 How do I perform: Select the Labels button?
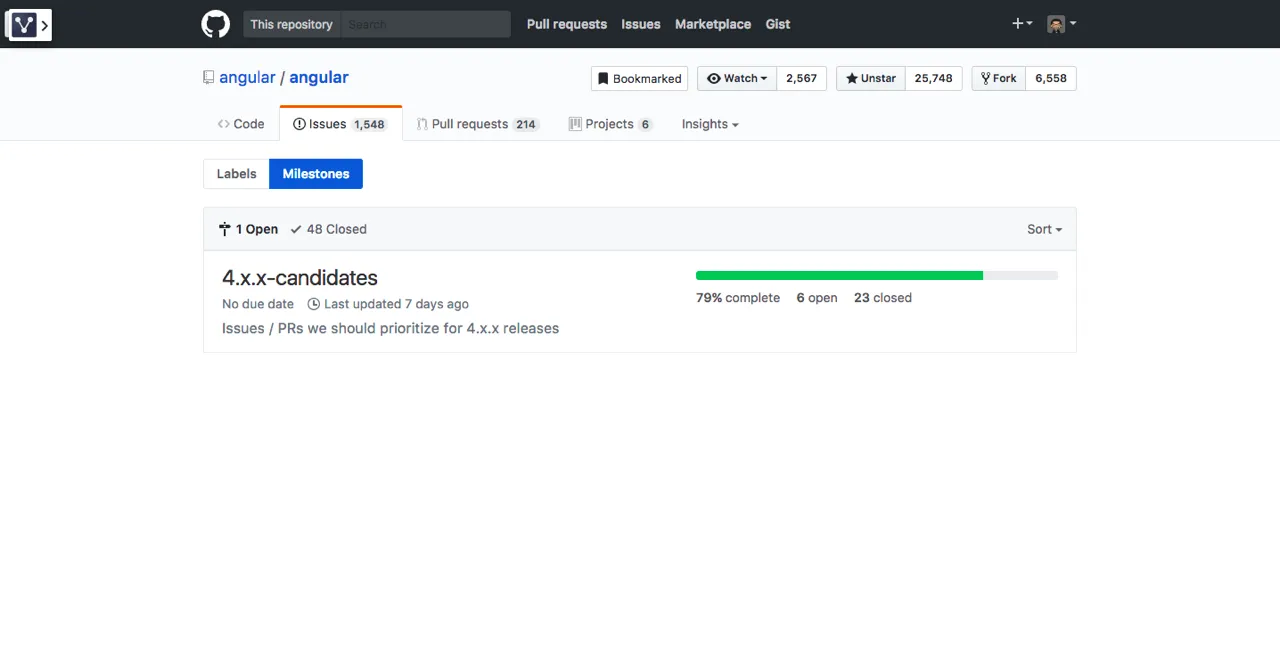click(236, 174)
